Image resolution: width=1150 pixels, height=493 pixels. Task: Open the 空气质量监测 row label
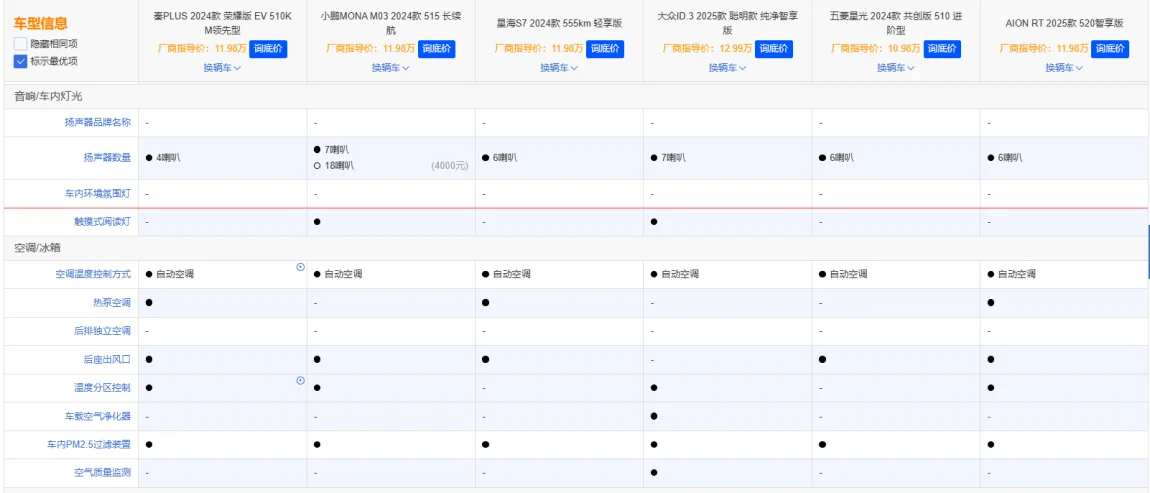(x=102, y=473)
